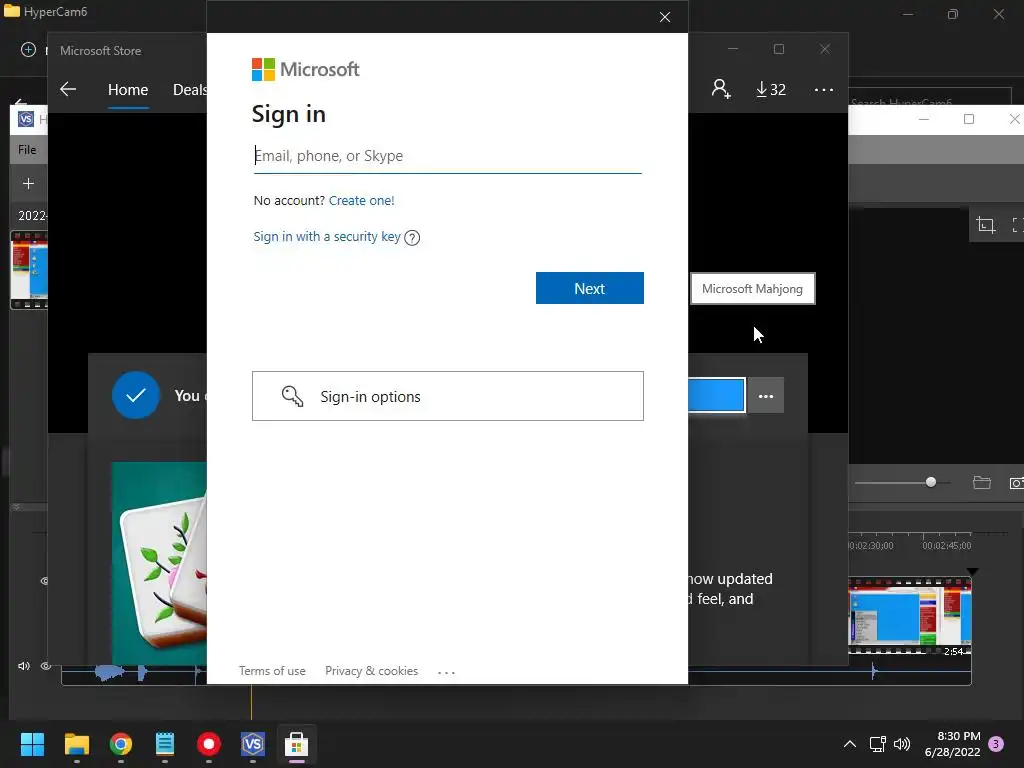The image size is (1024, 768).
Task: Toggle audio track visibility eye icon
Action: (46, 666)
